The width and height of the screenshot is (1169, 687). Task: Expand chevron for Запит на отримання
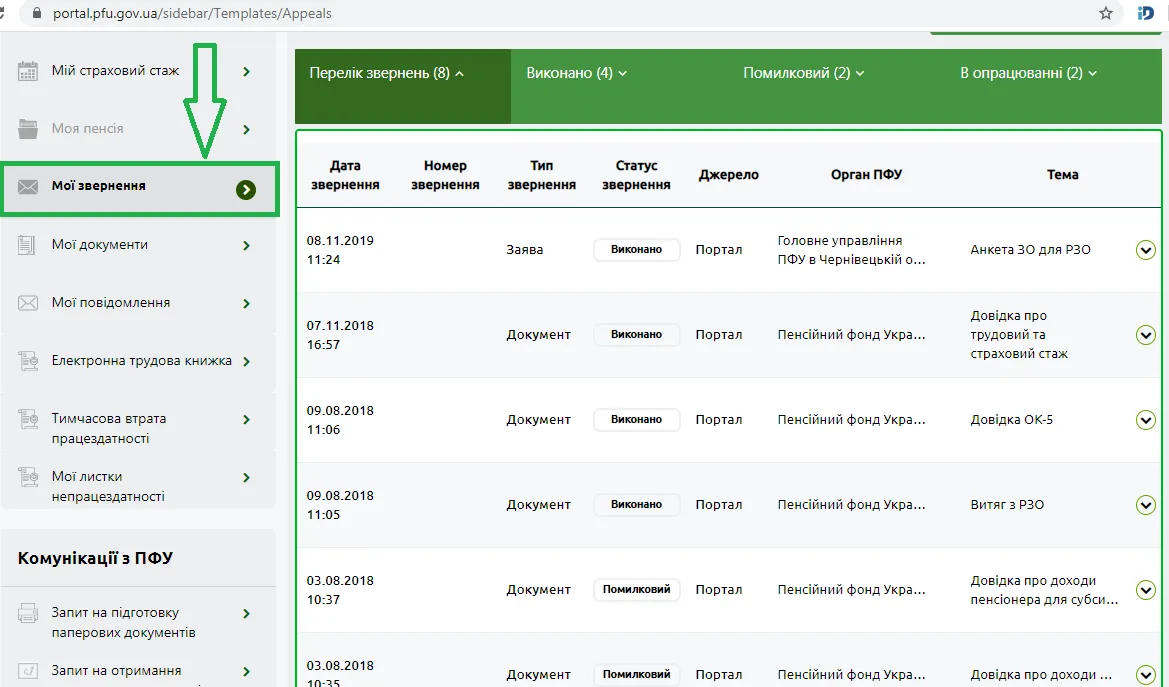coord(247,671)
